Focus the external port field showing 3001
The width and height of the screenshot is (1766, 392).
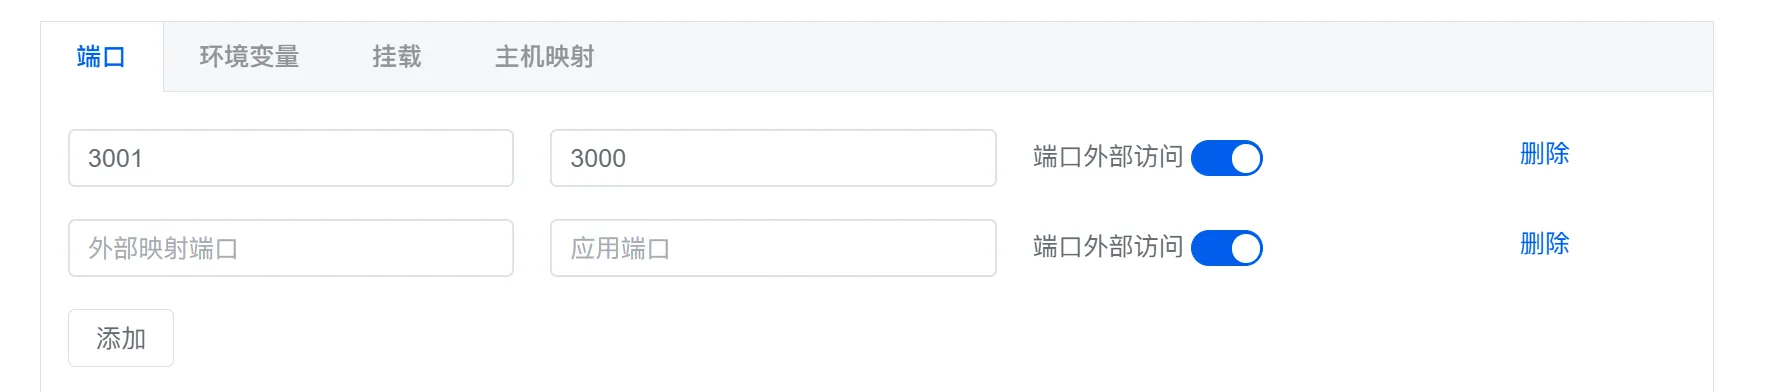pyautogui.click(x=291, y=158)
